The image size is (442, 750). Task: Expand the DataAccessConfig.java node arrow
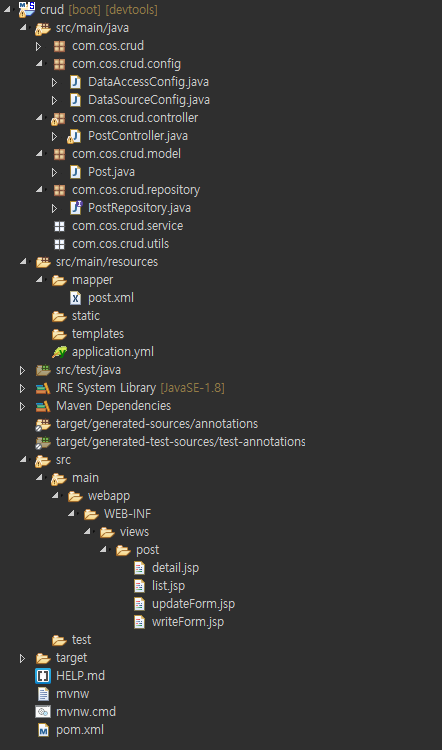[x=55, y=82]
